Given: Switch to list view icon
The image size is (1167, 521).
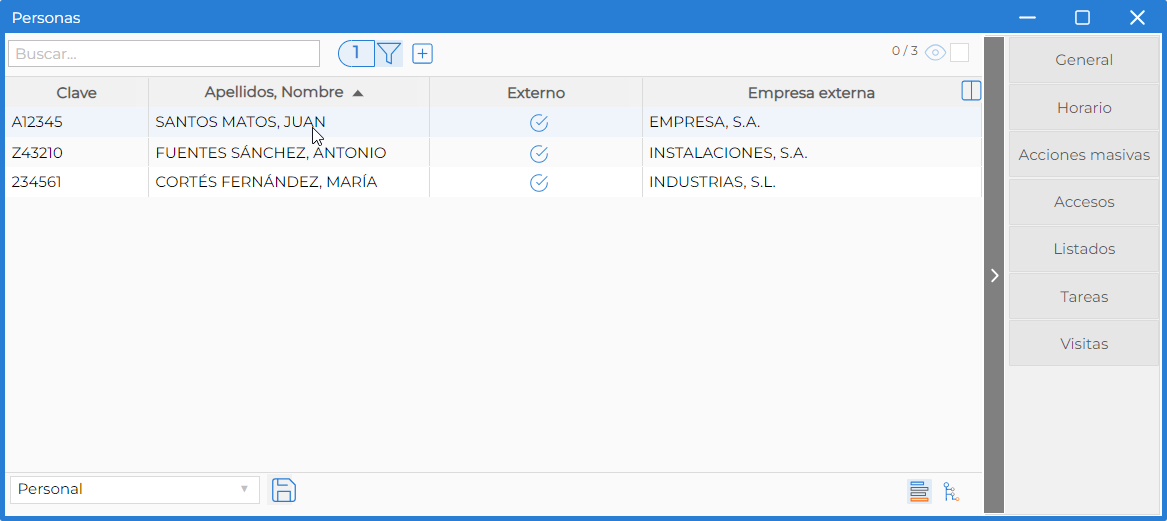Looking at the screenshot, I should pyautogui.click(x=919, y=491).
